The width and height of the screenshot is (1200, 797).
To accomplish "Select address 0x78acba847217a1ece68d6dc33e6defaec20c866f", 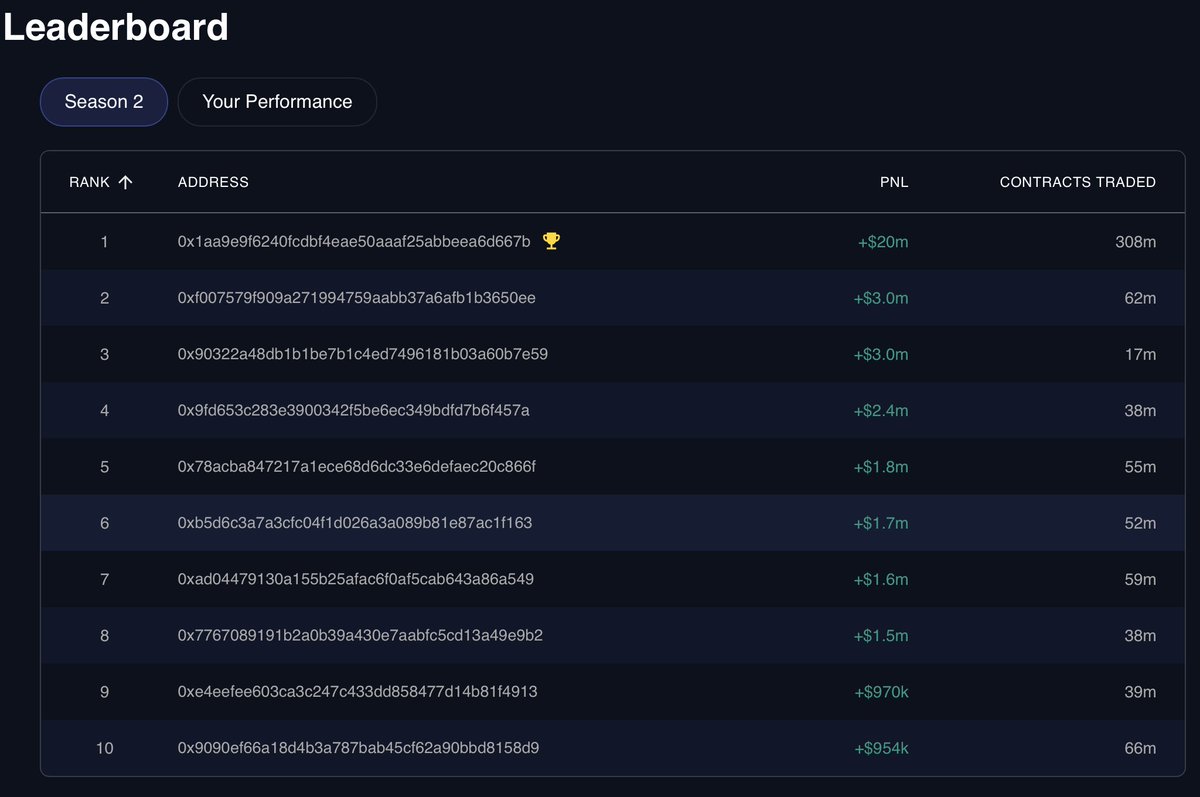I will pyautogui.click(x=357, y=467).
